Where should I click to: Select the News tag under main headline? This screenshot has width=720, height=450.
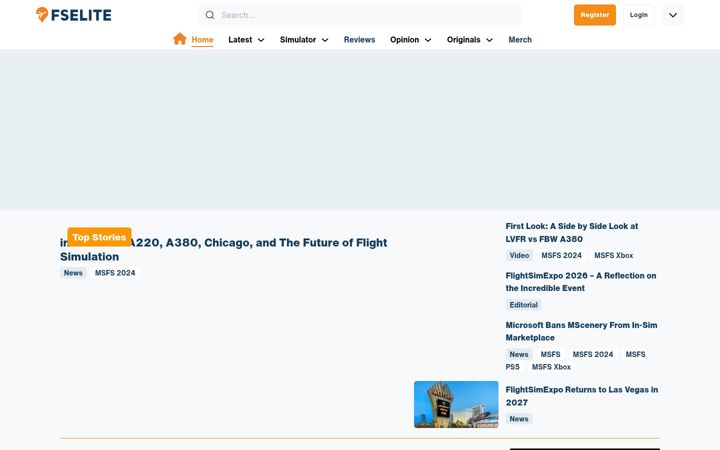point(73,273)
